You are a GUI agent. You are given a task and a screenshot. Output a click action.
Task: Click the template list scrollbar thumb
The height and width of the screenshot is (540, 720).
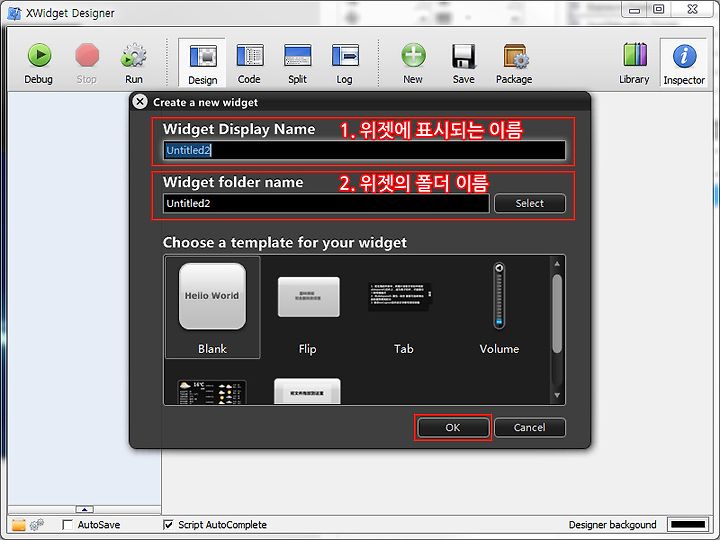point(557,314)
